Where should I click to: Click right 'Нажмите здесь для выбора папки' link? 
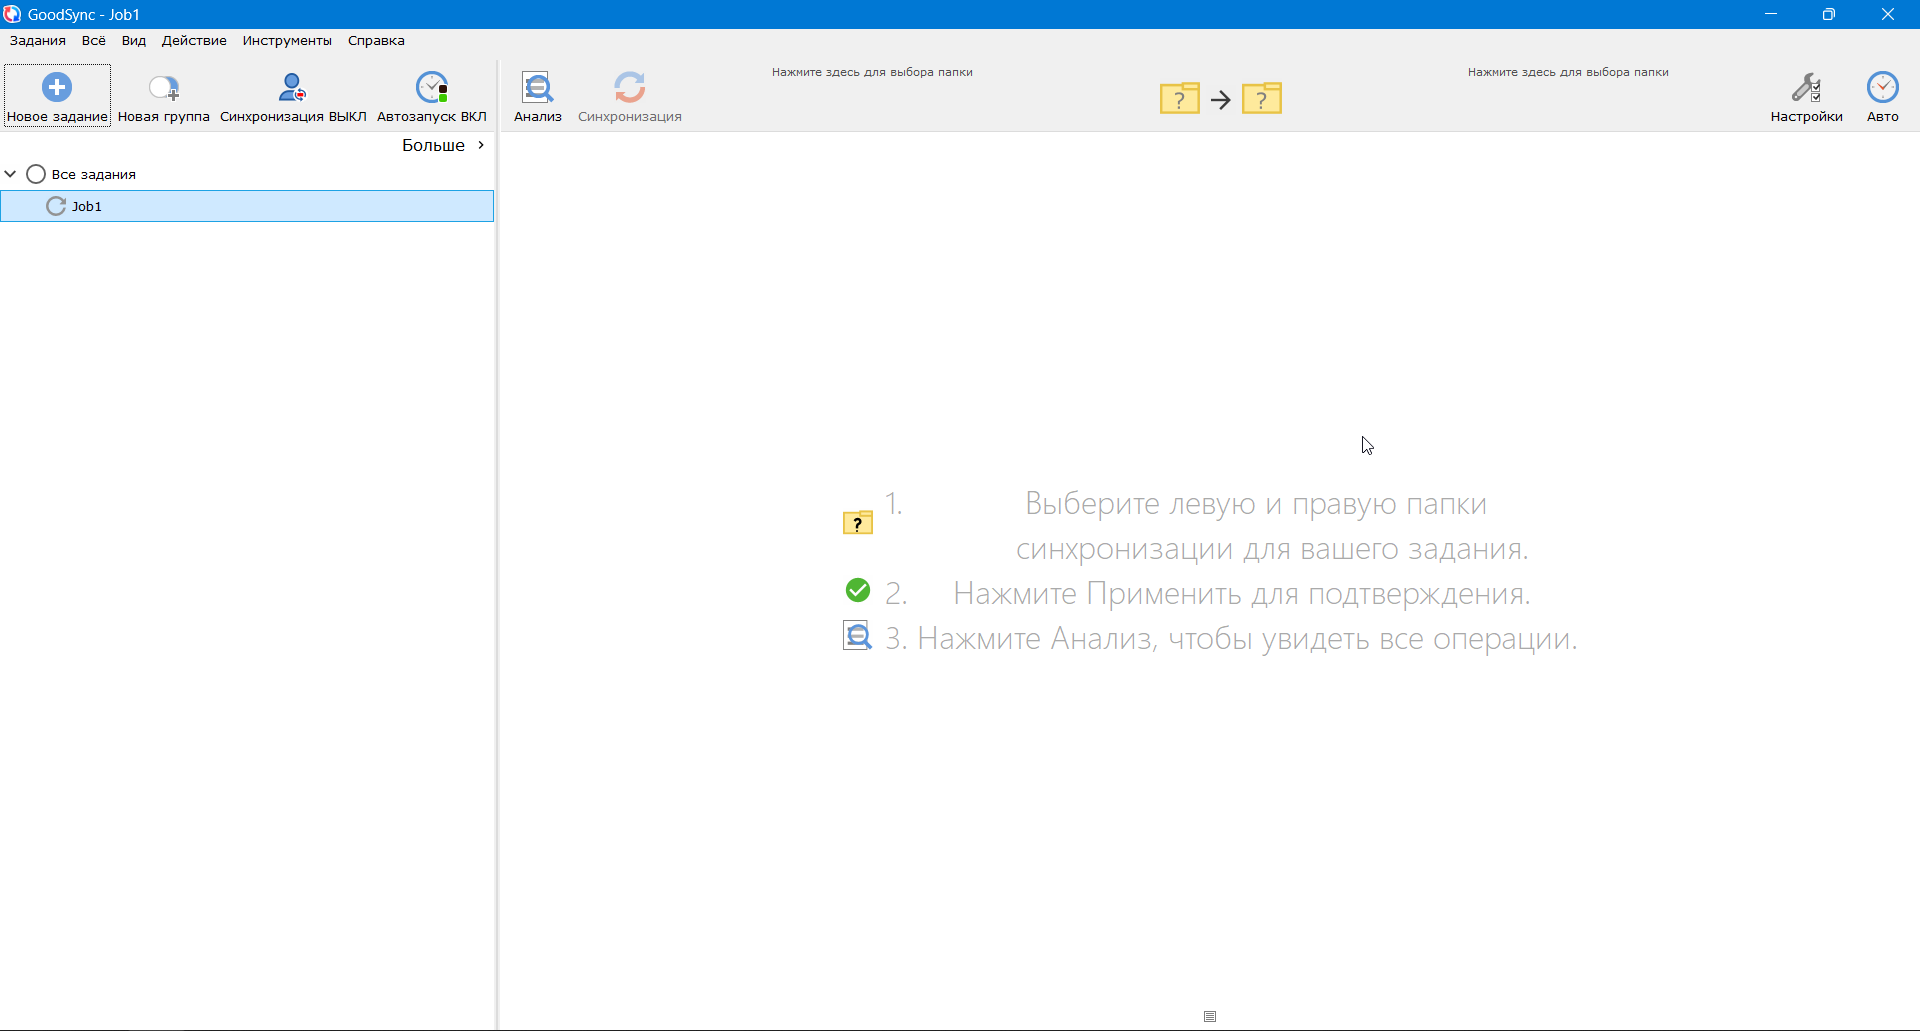(x=1568, y=72)
